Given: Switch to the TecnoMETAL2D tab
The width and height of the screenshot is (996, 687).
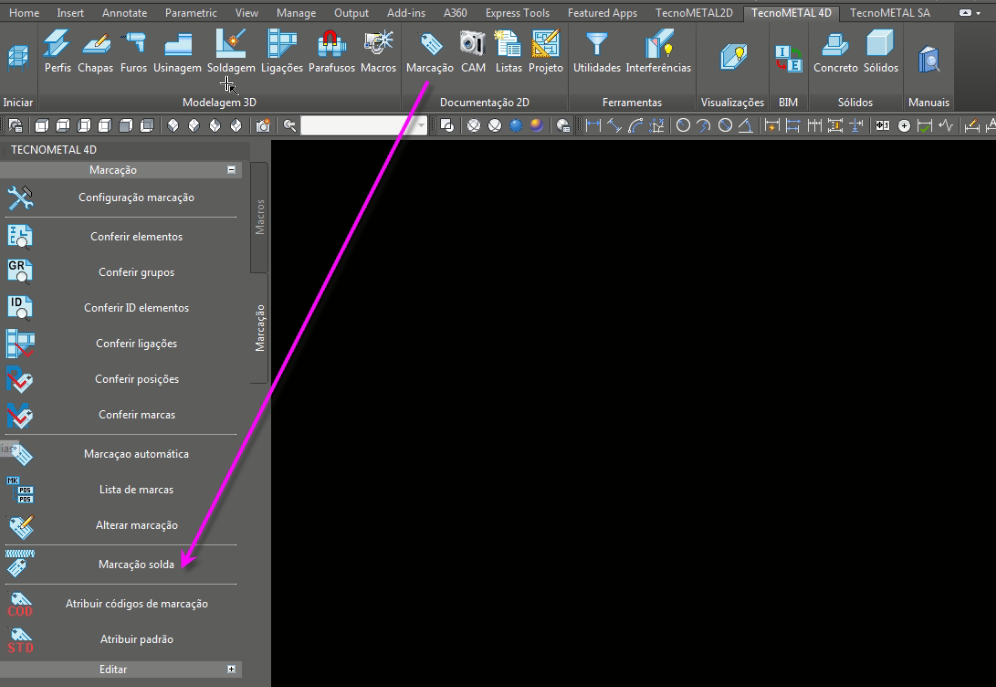Looking at the screenshot, I should coord(694,13).
